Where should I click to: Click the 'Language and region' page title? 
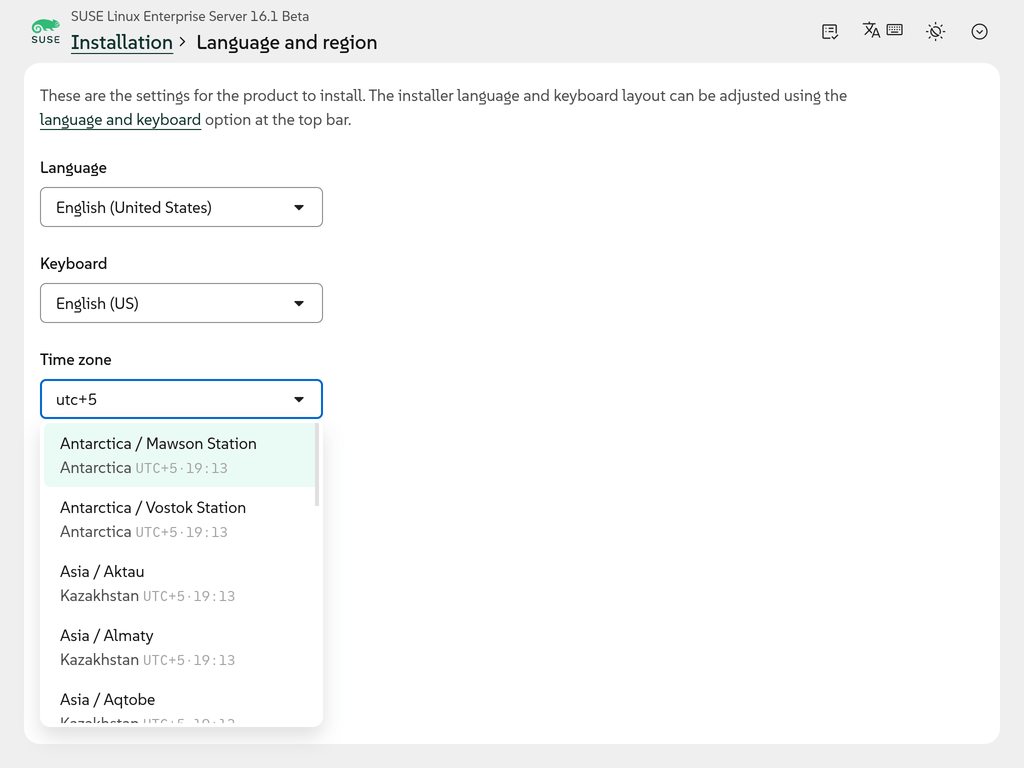click(x=287, y=42)
